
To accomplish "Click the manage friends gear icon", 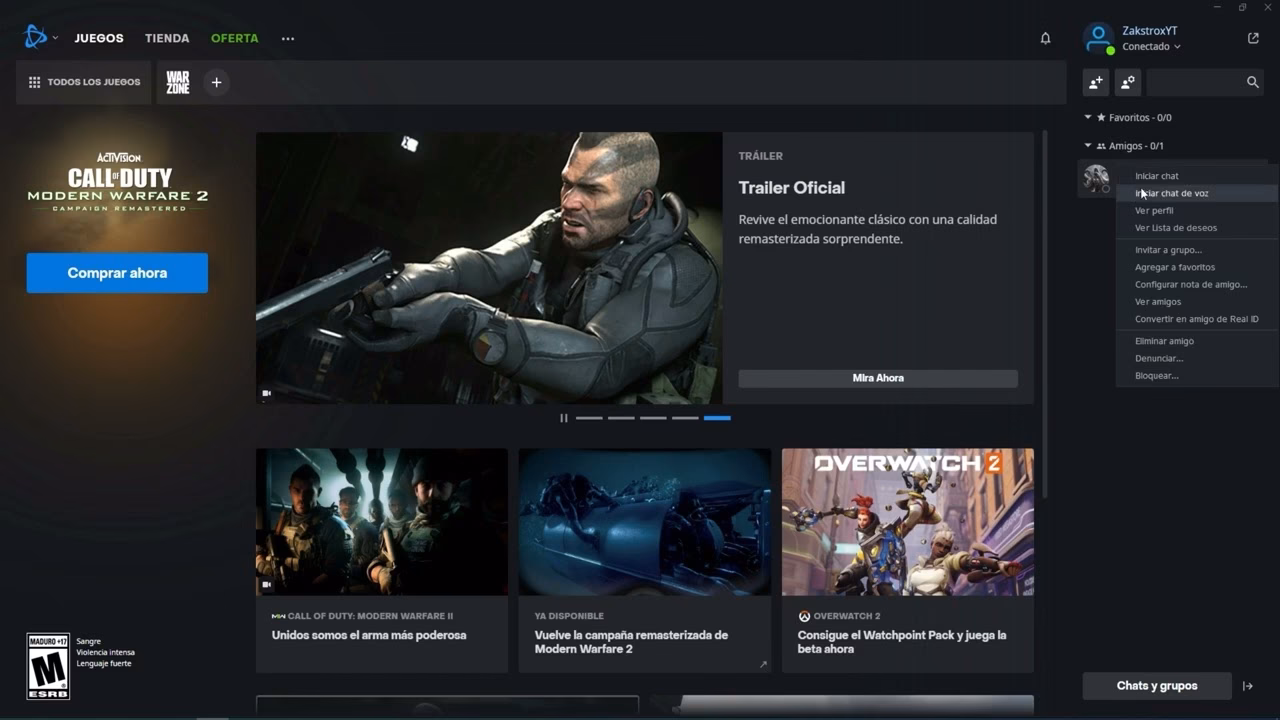I will pyautogui.click(x=1128, y=82).
